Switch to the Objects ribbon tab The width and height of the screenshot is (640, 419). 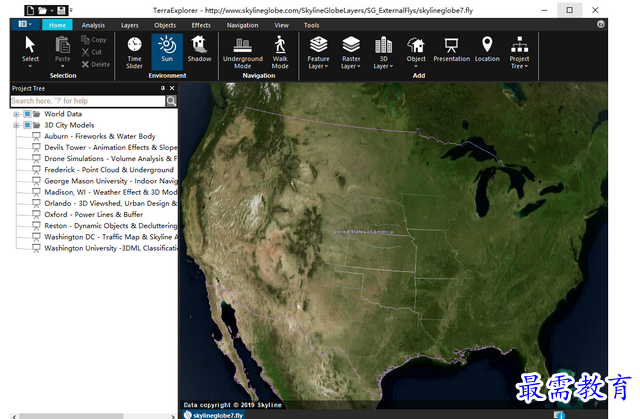tap(165, 25)
